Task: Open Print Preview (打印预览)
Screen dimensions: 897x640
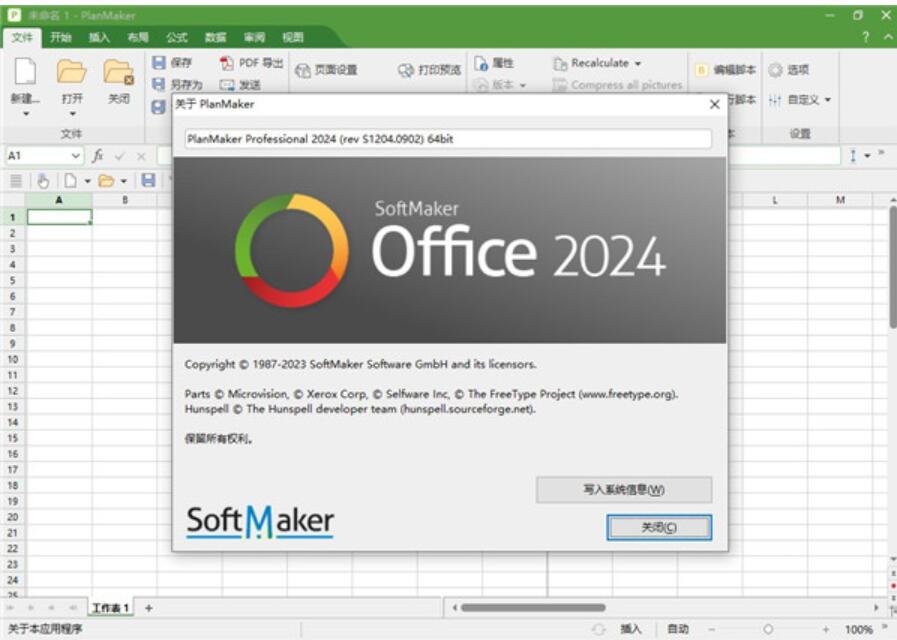Action: click(429, 70)
